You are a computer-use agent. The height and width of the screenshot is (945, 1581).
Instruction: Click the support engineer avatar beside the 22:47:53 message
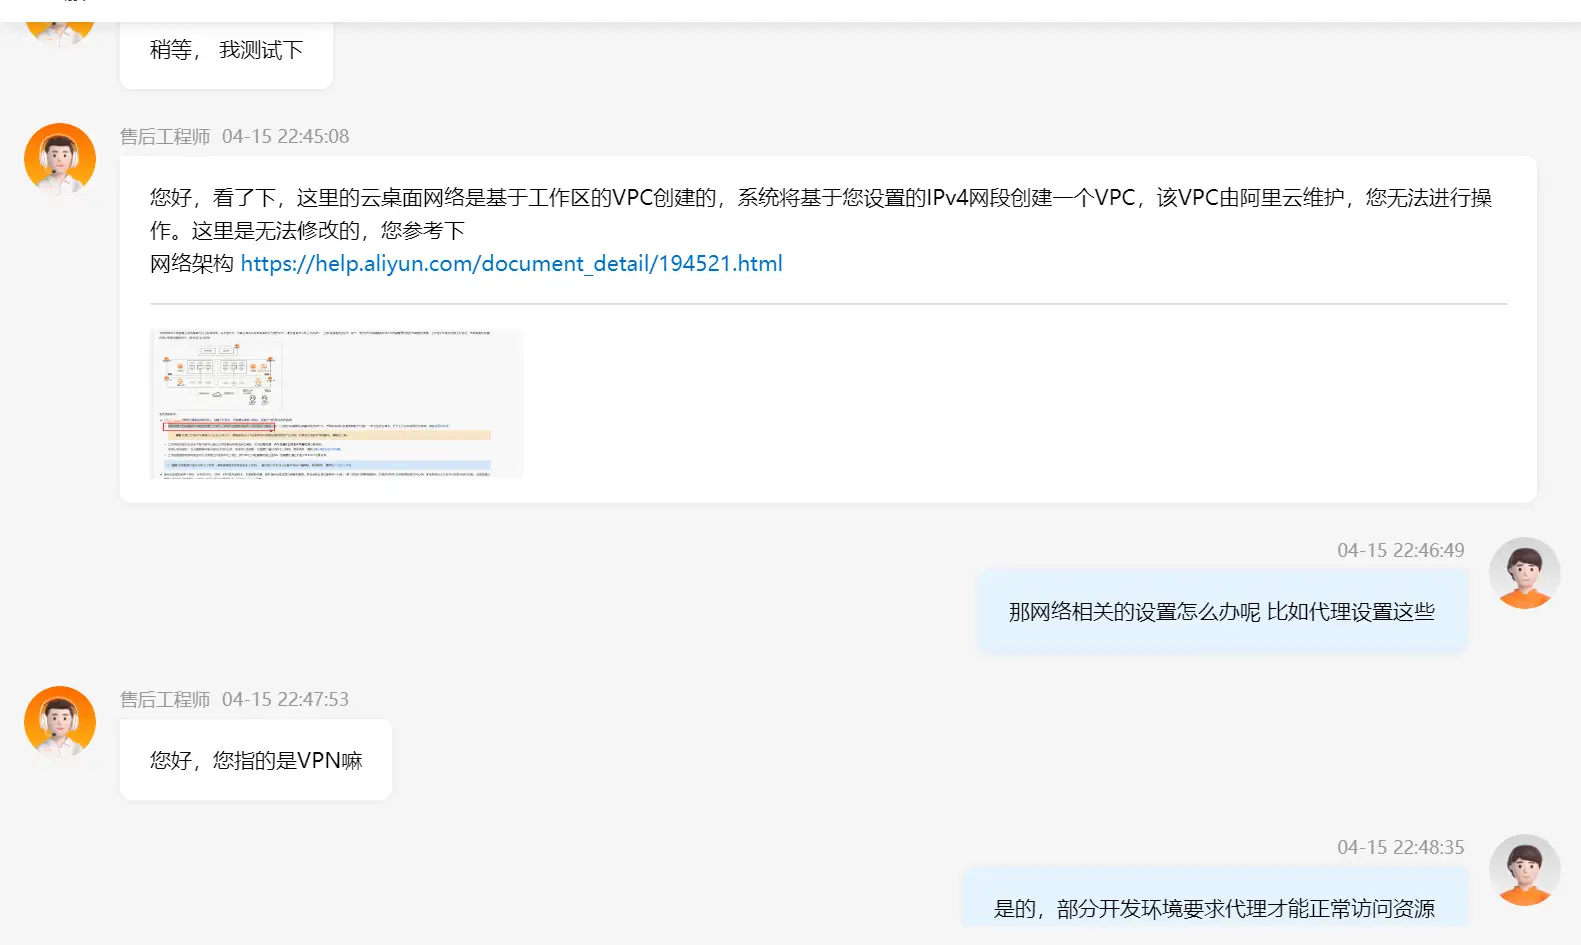(x=60, y=722)
